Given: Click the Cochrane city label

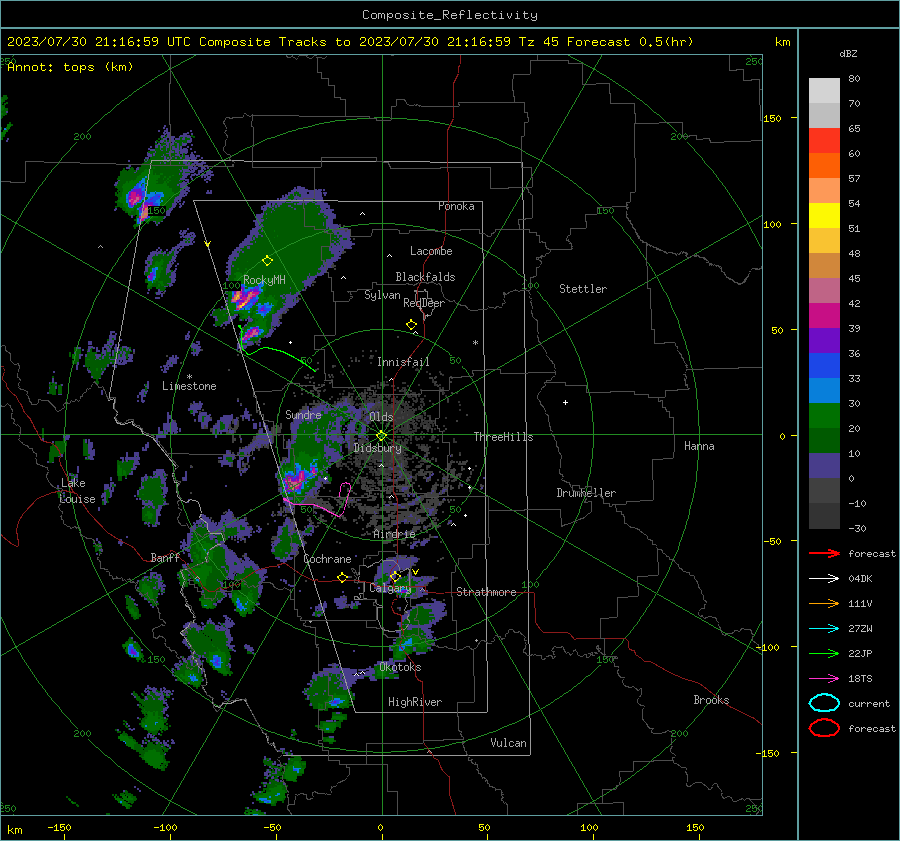Looking at the screenshot, I should (x=327, y=559).
